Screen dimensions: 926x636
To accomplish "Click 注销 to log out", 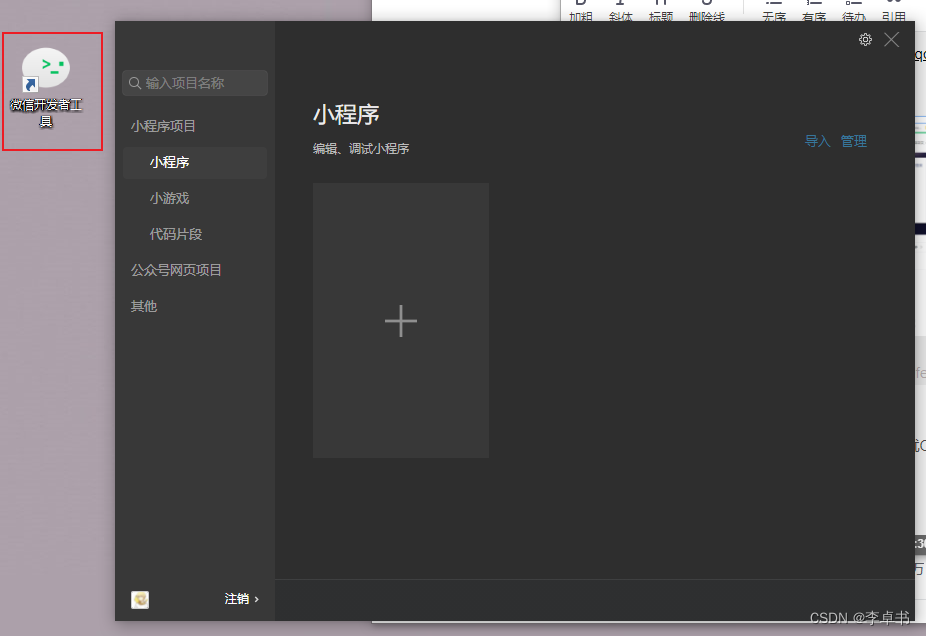I will (241, 599).
